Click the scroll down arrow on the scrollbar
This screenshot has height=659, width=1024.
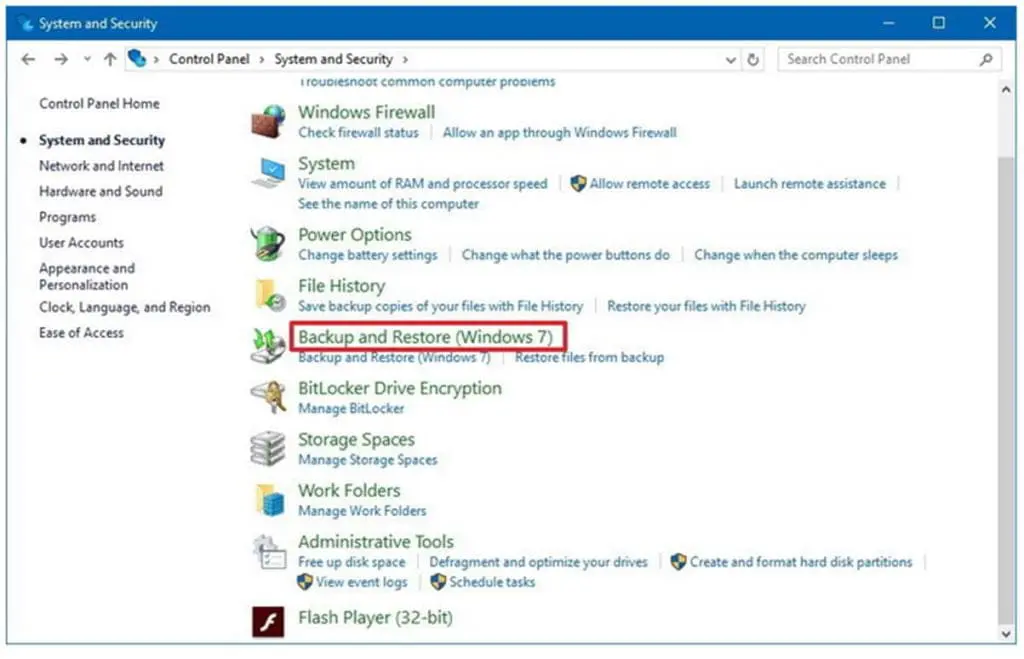point(1007,634)
